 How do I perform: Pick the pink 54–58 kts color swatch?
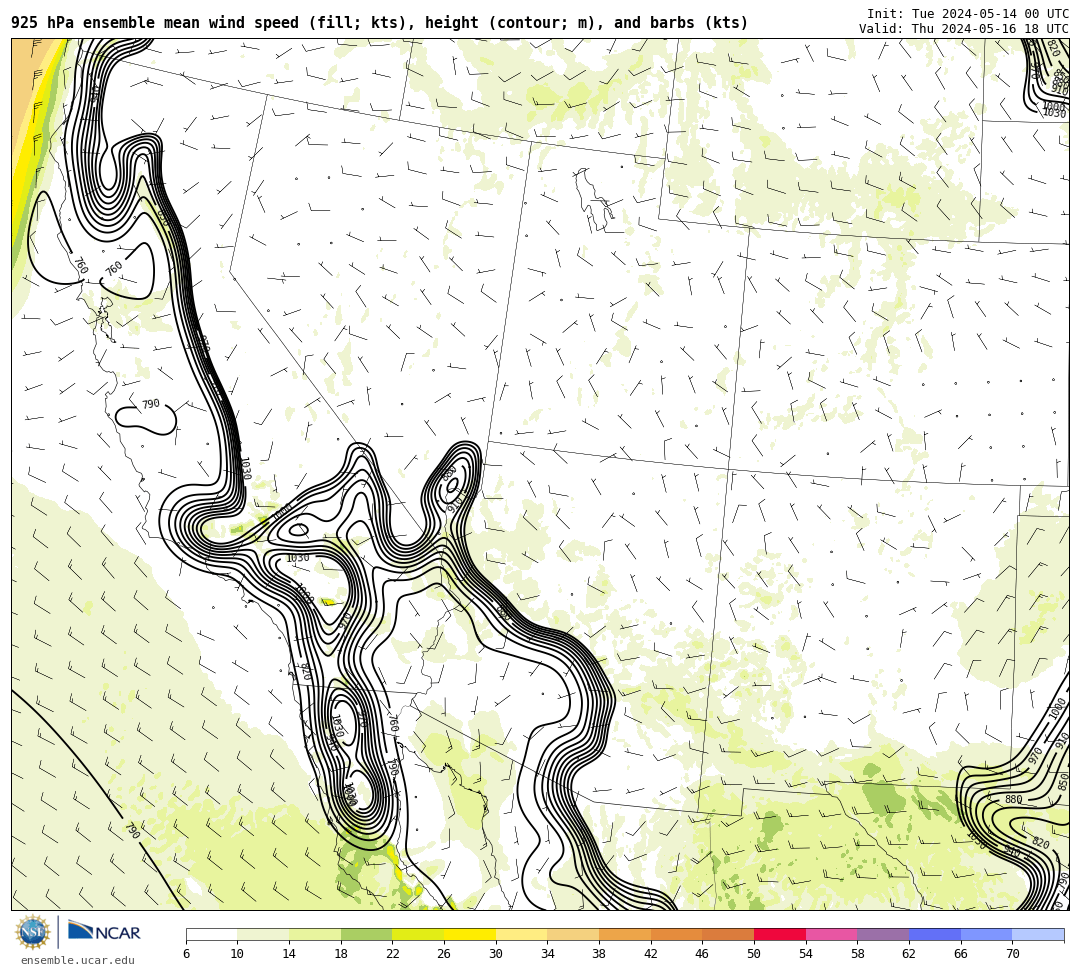[831, 934]
